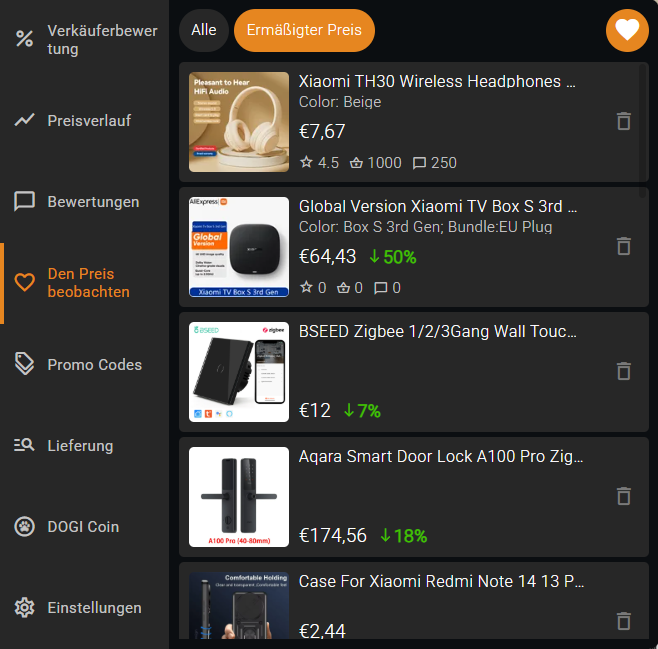Open Einstellungen gear icon

[24, 607]
